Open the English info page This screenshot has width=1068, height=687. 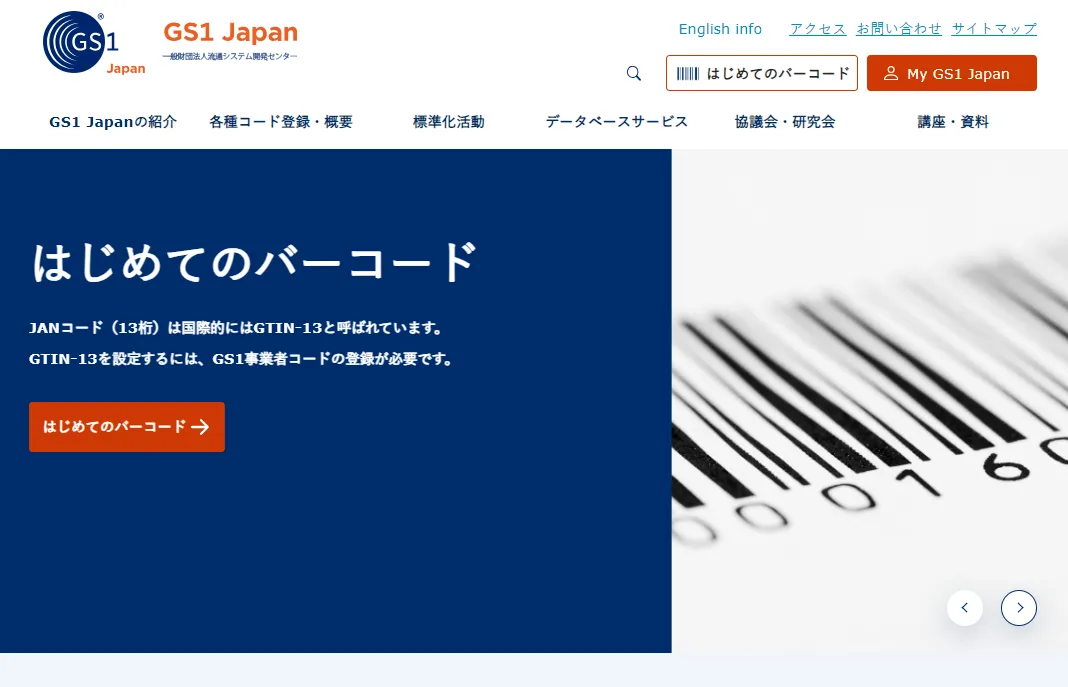click(x=720, y=29)
